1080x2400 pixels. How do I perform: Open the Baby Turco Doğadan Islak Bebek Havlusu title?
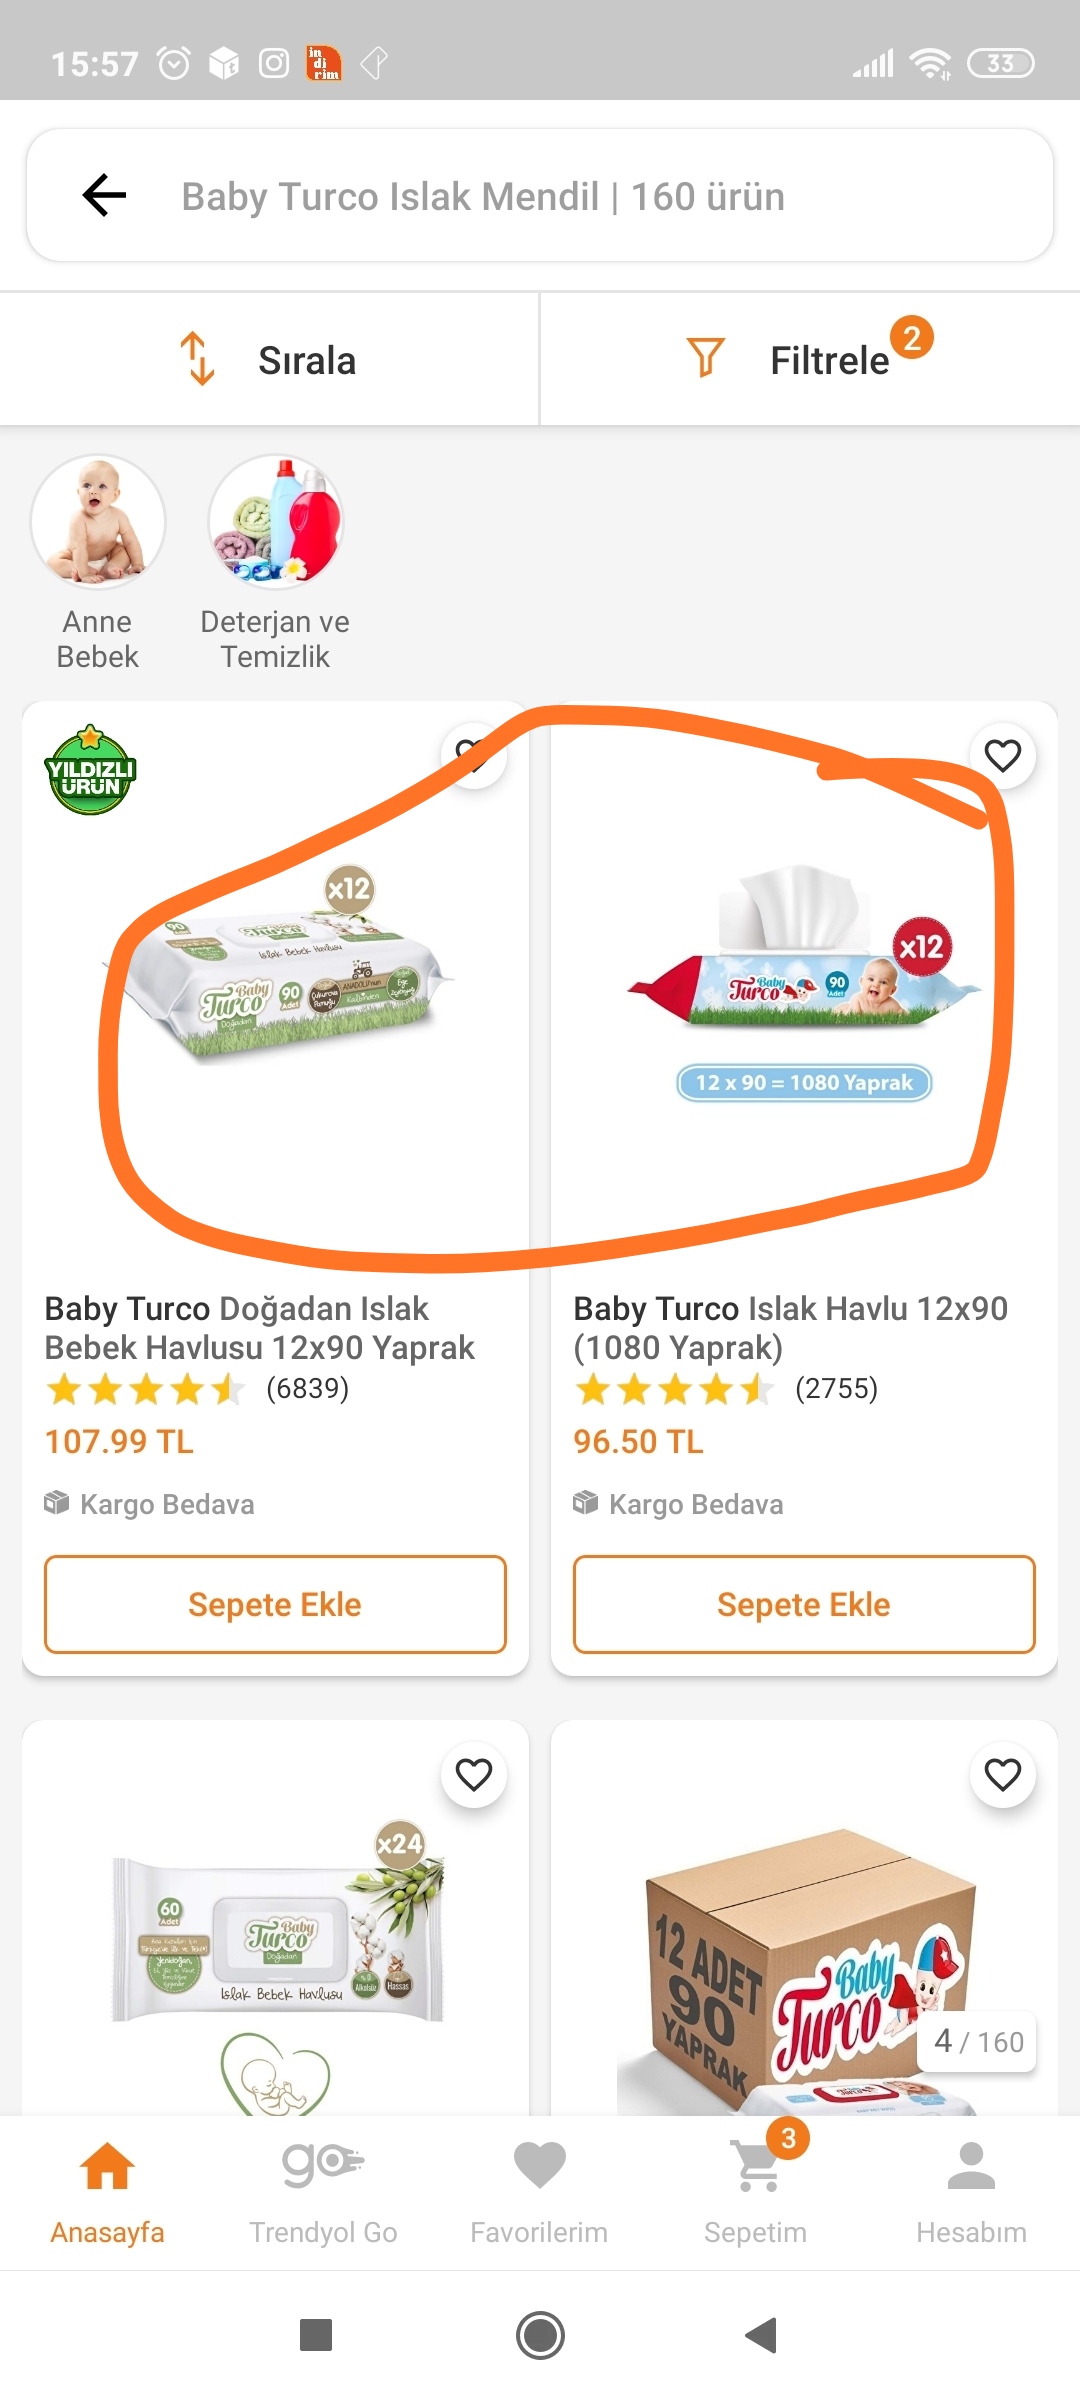pos(259,1328)
